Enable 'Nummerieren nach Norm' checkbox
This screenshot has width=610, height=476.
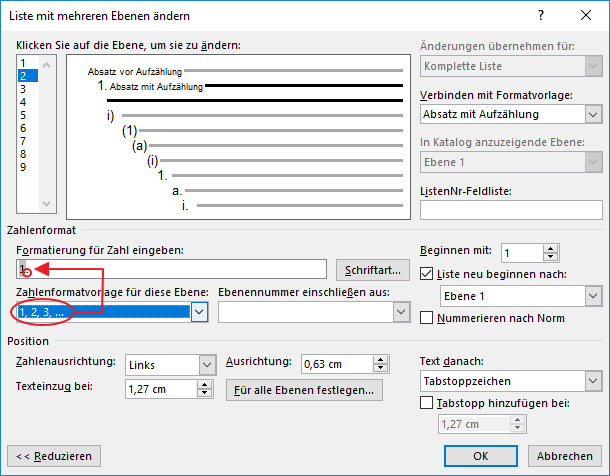tap(428, 318)
